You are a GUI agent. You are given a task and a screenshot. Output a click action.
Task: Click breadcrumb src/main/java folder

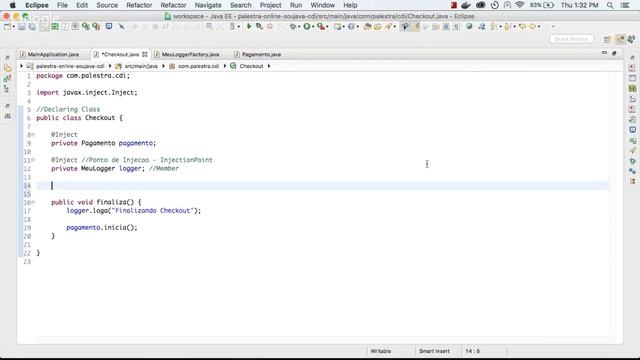[x=141, y=66]
